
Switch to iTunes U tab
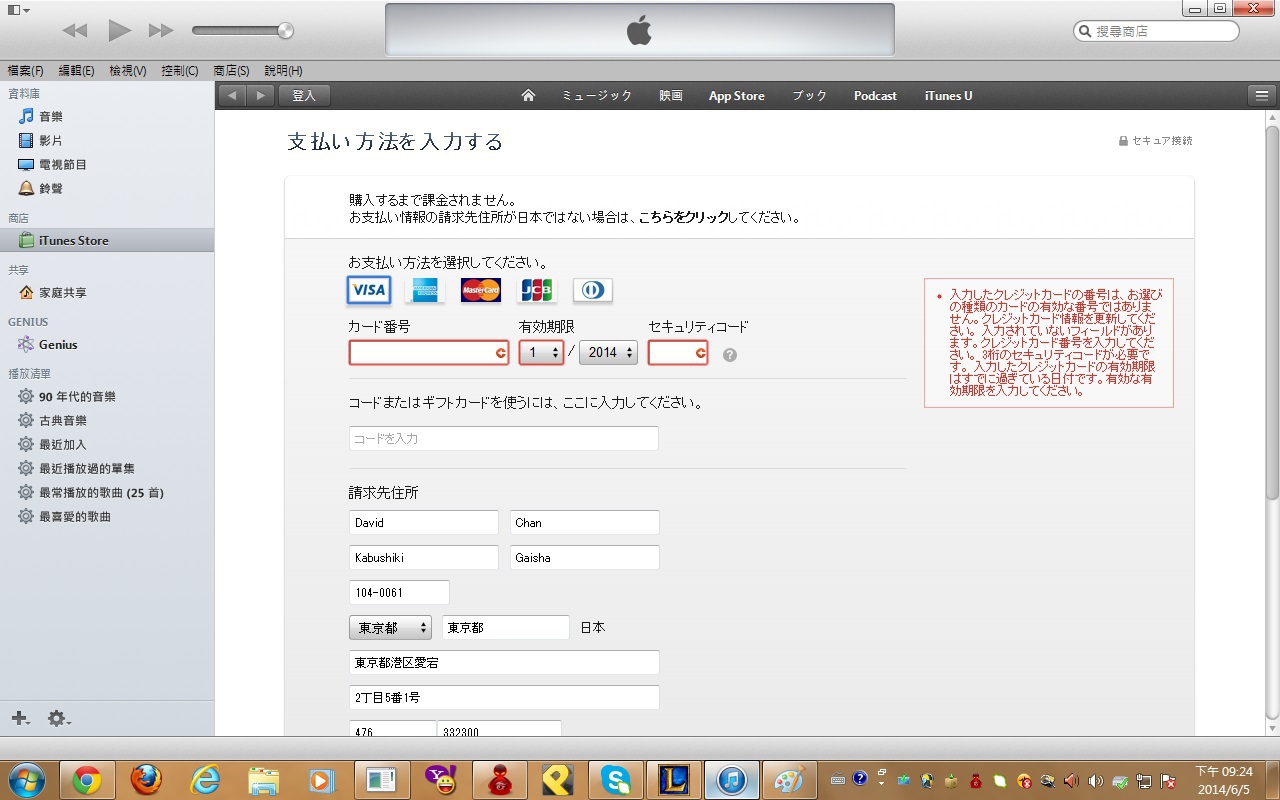tap(949, 96)
